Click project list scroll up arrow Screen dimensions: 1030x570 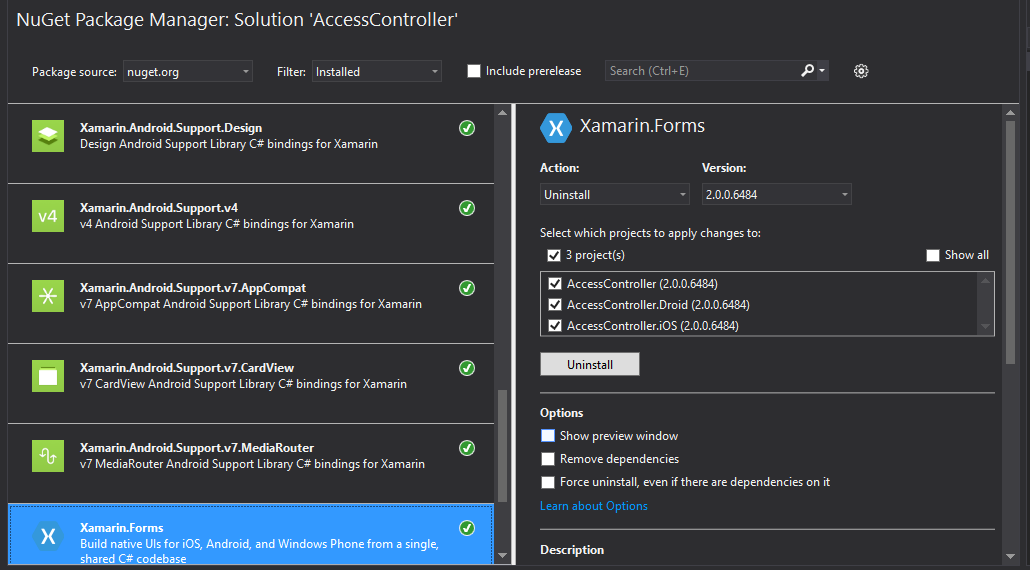[x=985, y=281]
